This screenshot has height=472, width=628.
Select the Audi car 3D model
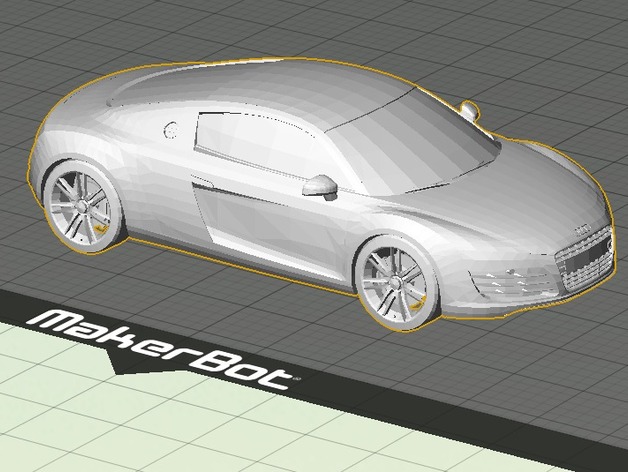[320, 194]
